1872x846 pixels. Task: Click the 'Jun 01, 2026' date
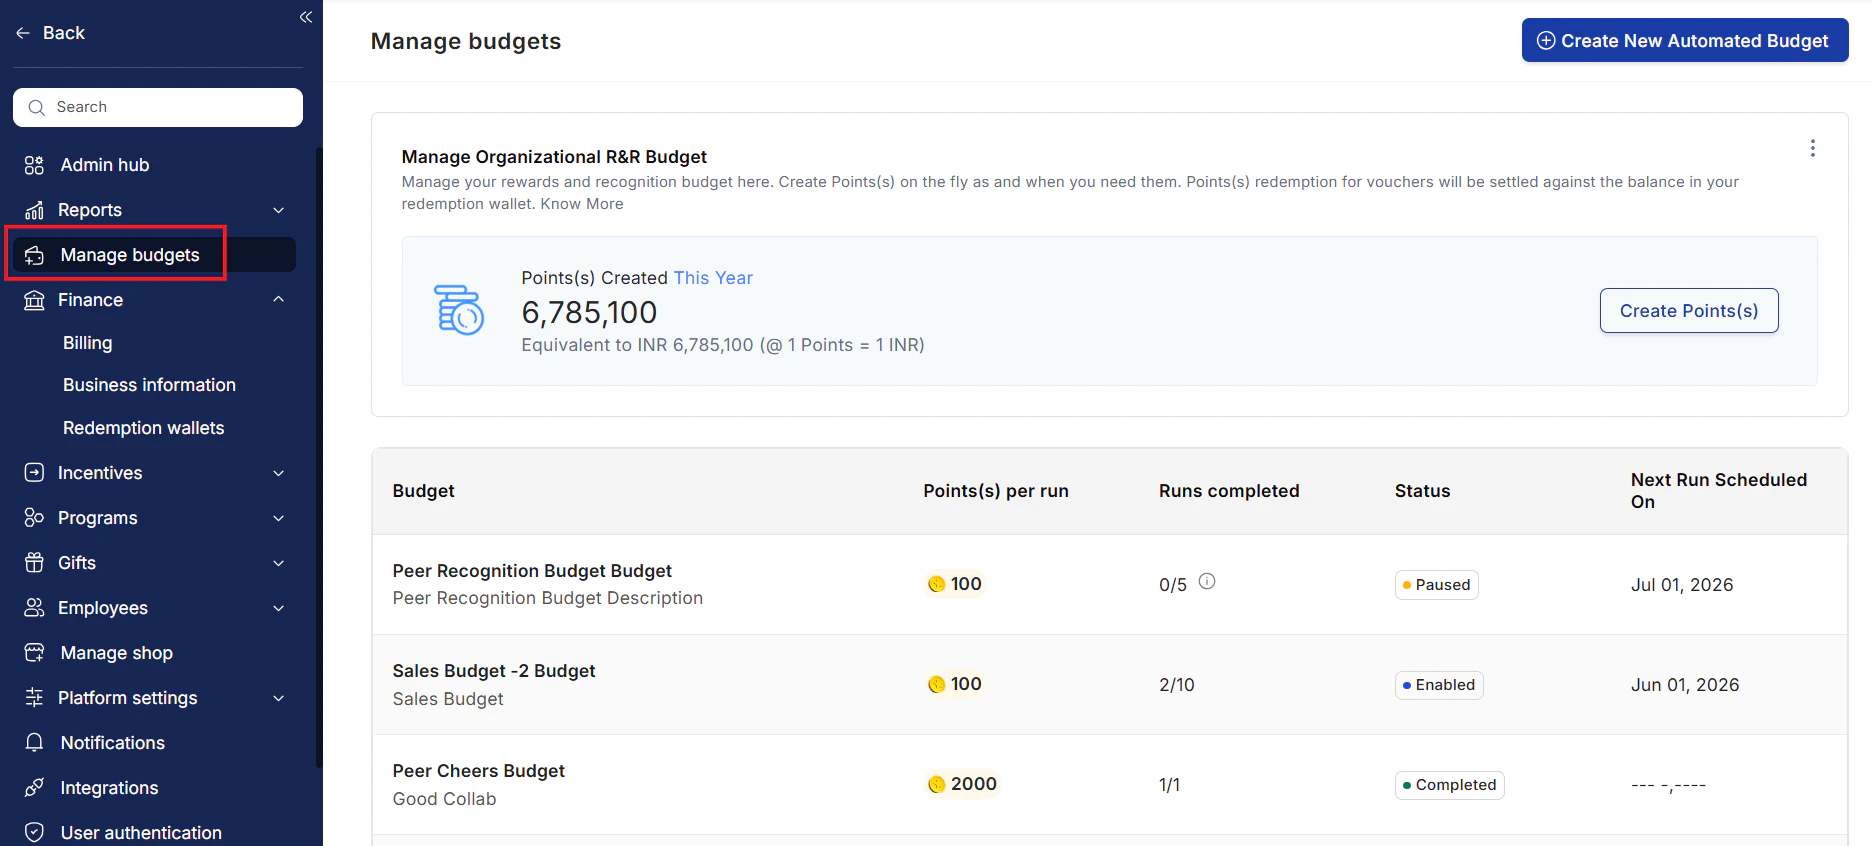pos(1685,685)
